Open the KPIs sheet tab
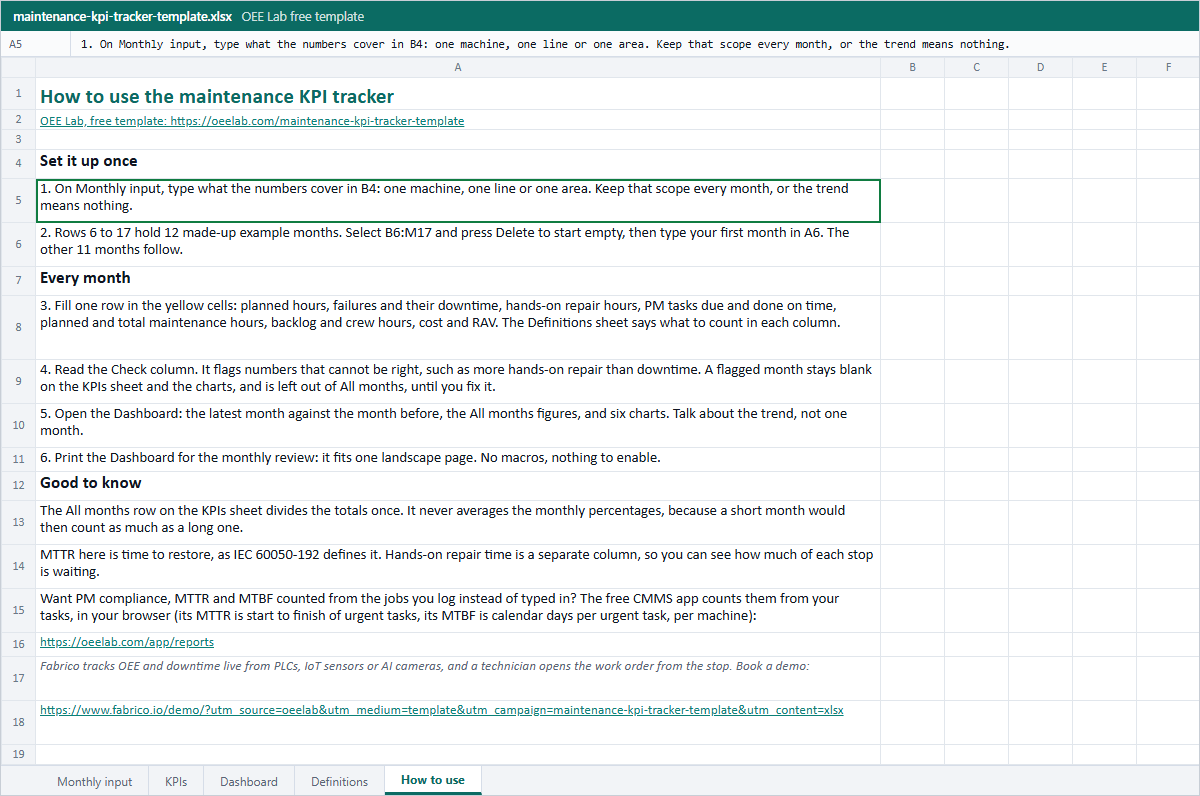 pos(176,781)
